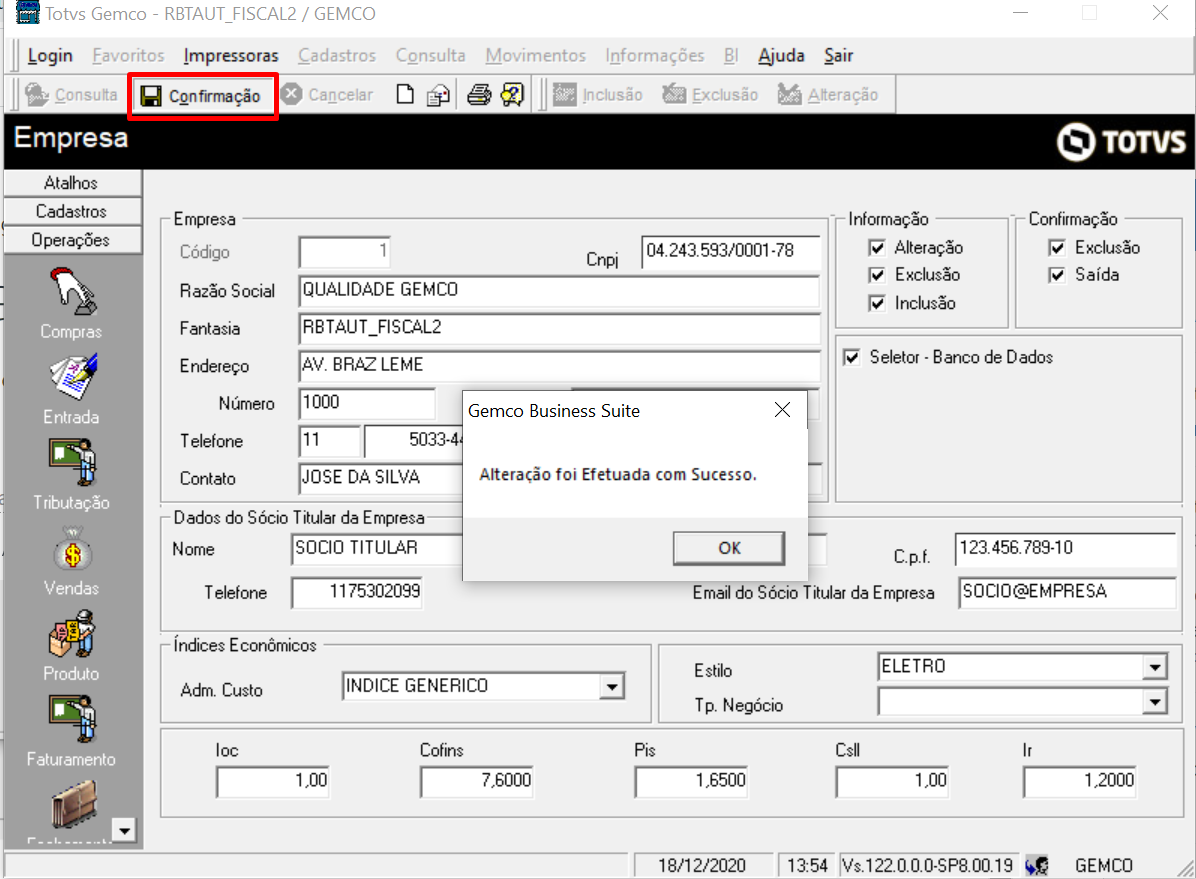The image size is (1196, 879).
Task: Click the Número field showing 1000
Action: (x=367, y=403)
